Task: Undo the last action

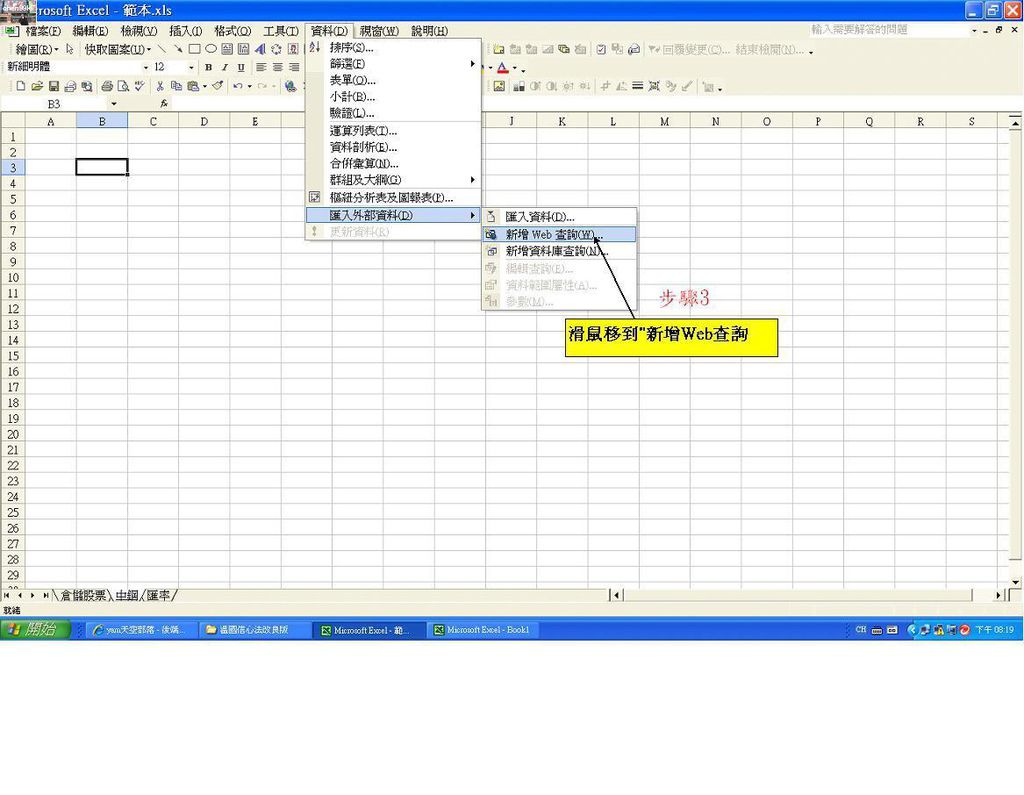Action: click(x=238, y=86)
